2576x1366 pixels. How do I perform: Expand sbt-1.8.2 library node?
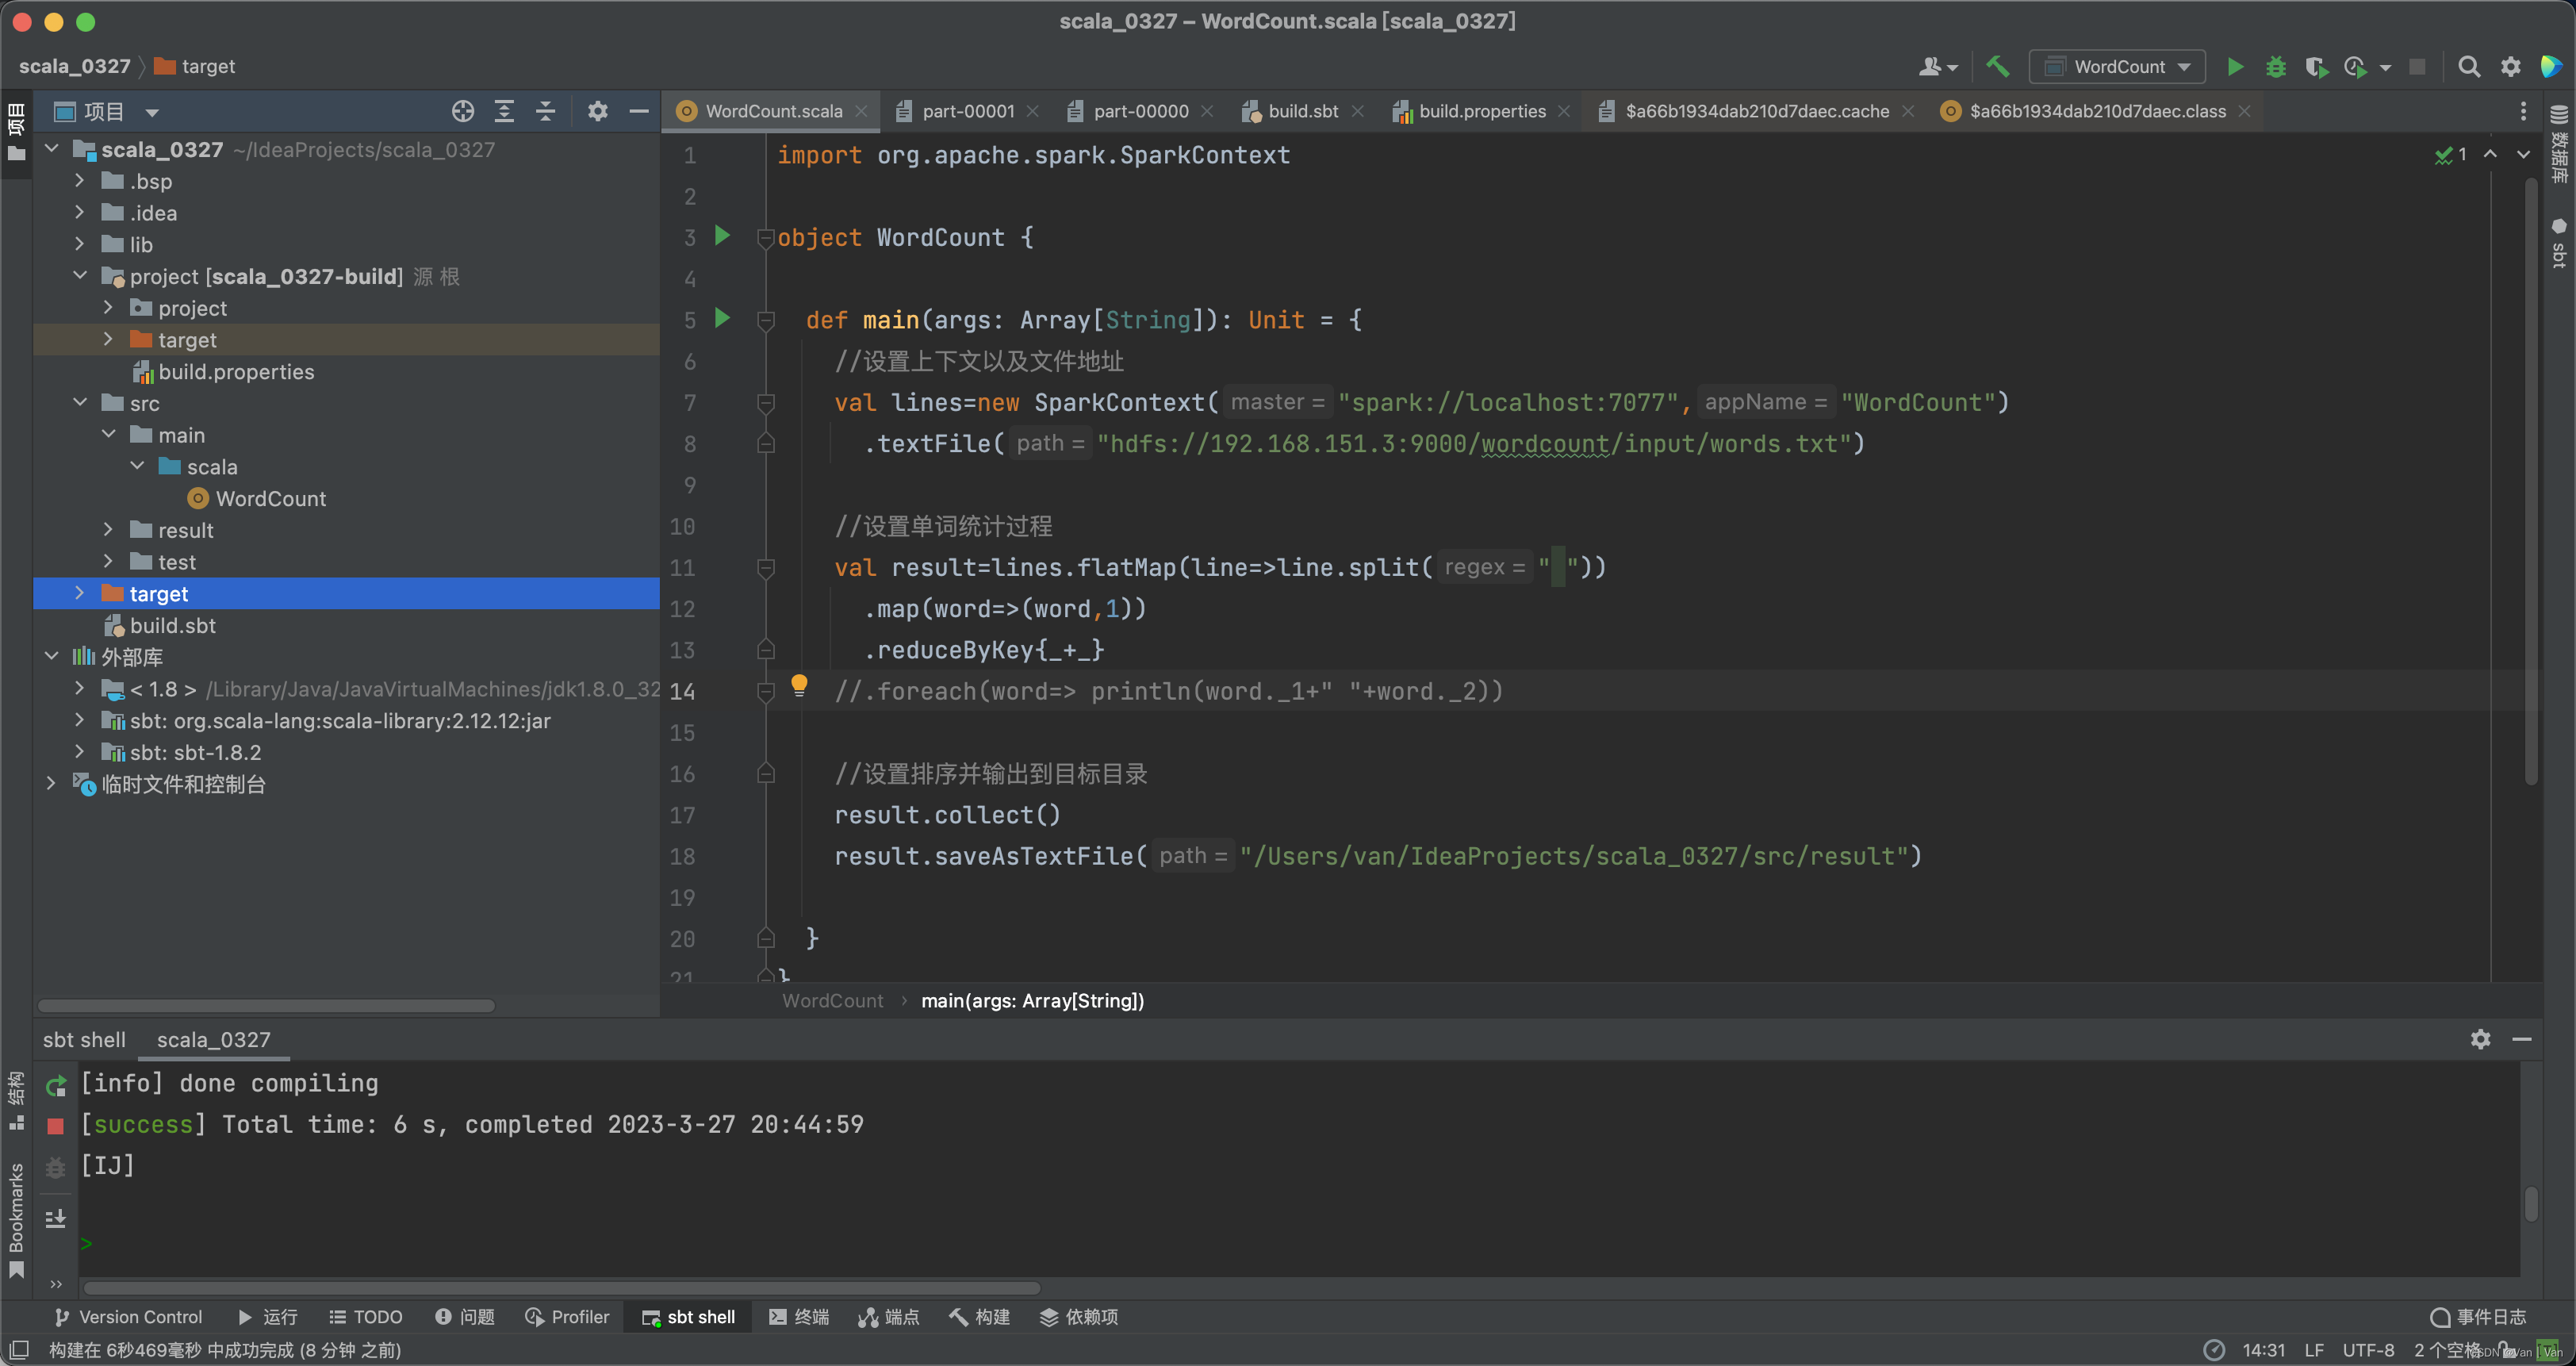click(x=80, y=752)
